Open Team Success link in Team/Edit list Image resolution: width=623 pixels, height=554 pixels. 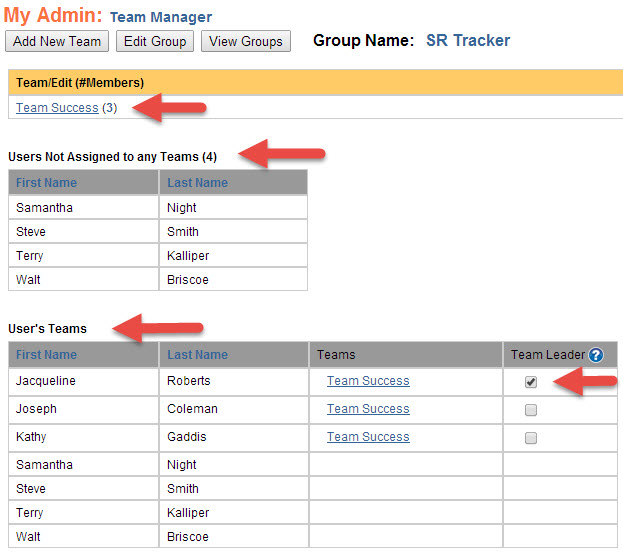pyautogui.click(x=57, y=108)
